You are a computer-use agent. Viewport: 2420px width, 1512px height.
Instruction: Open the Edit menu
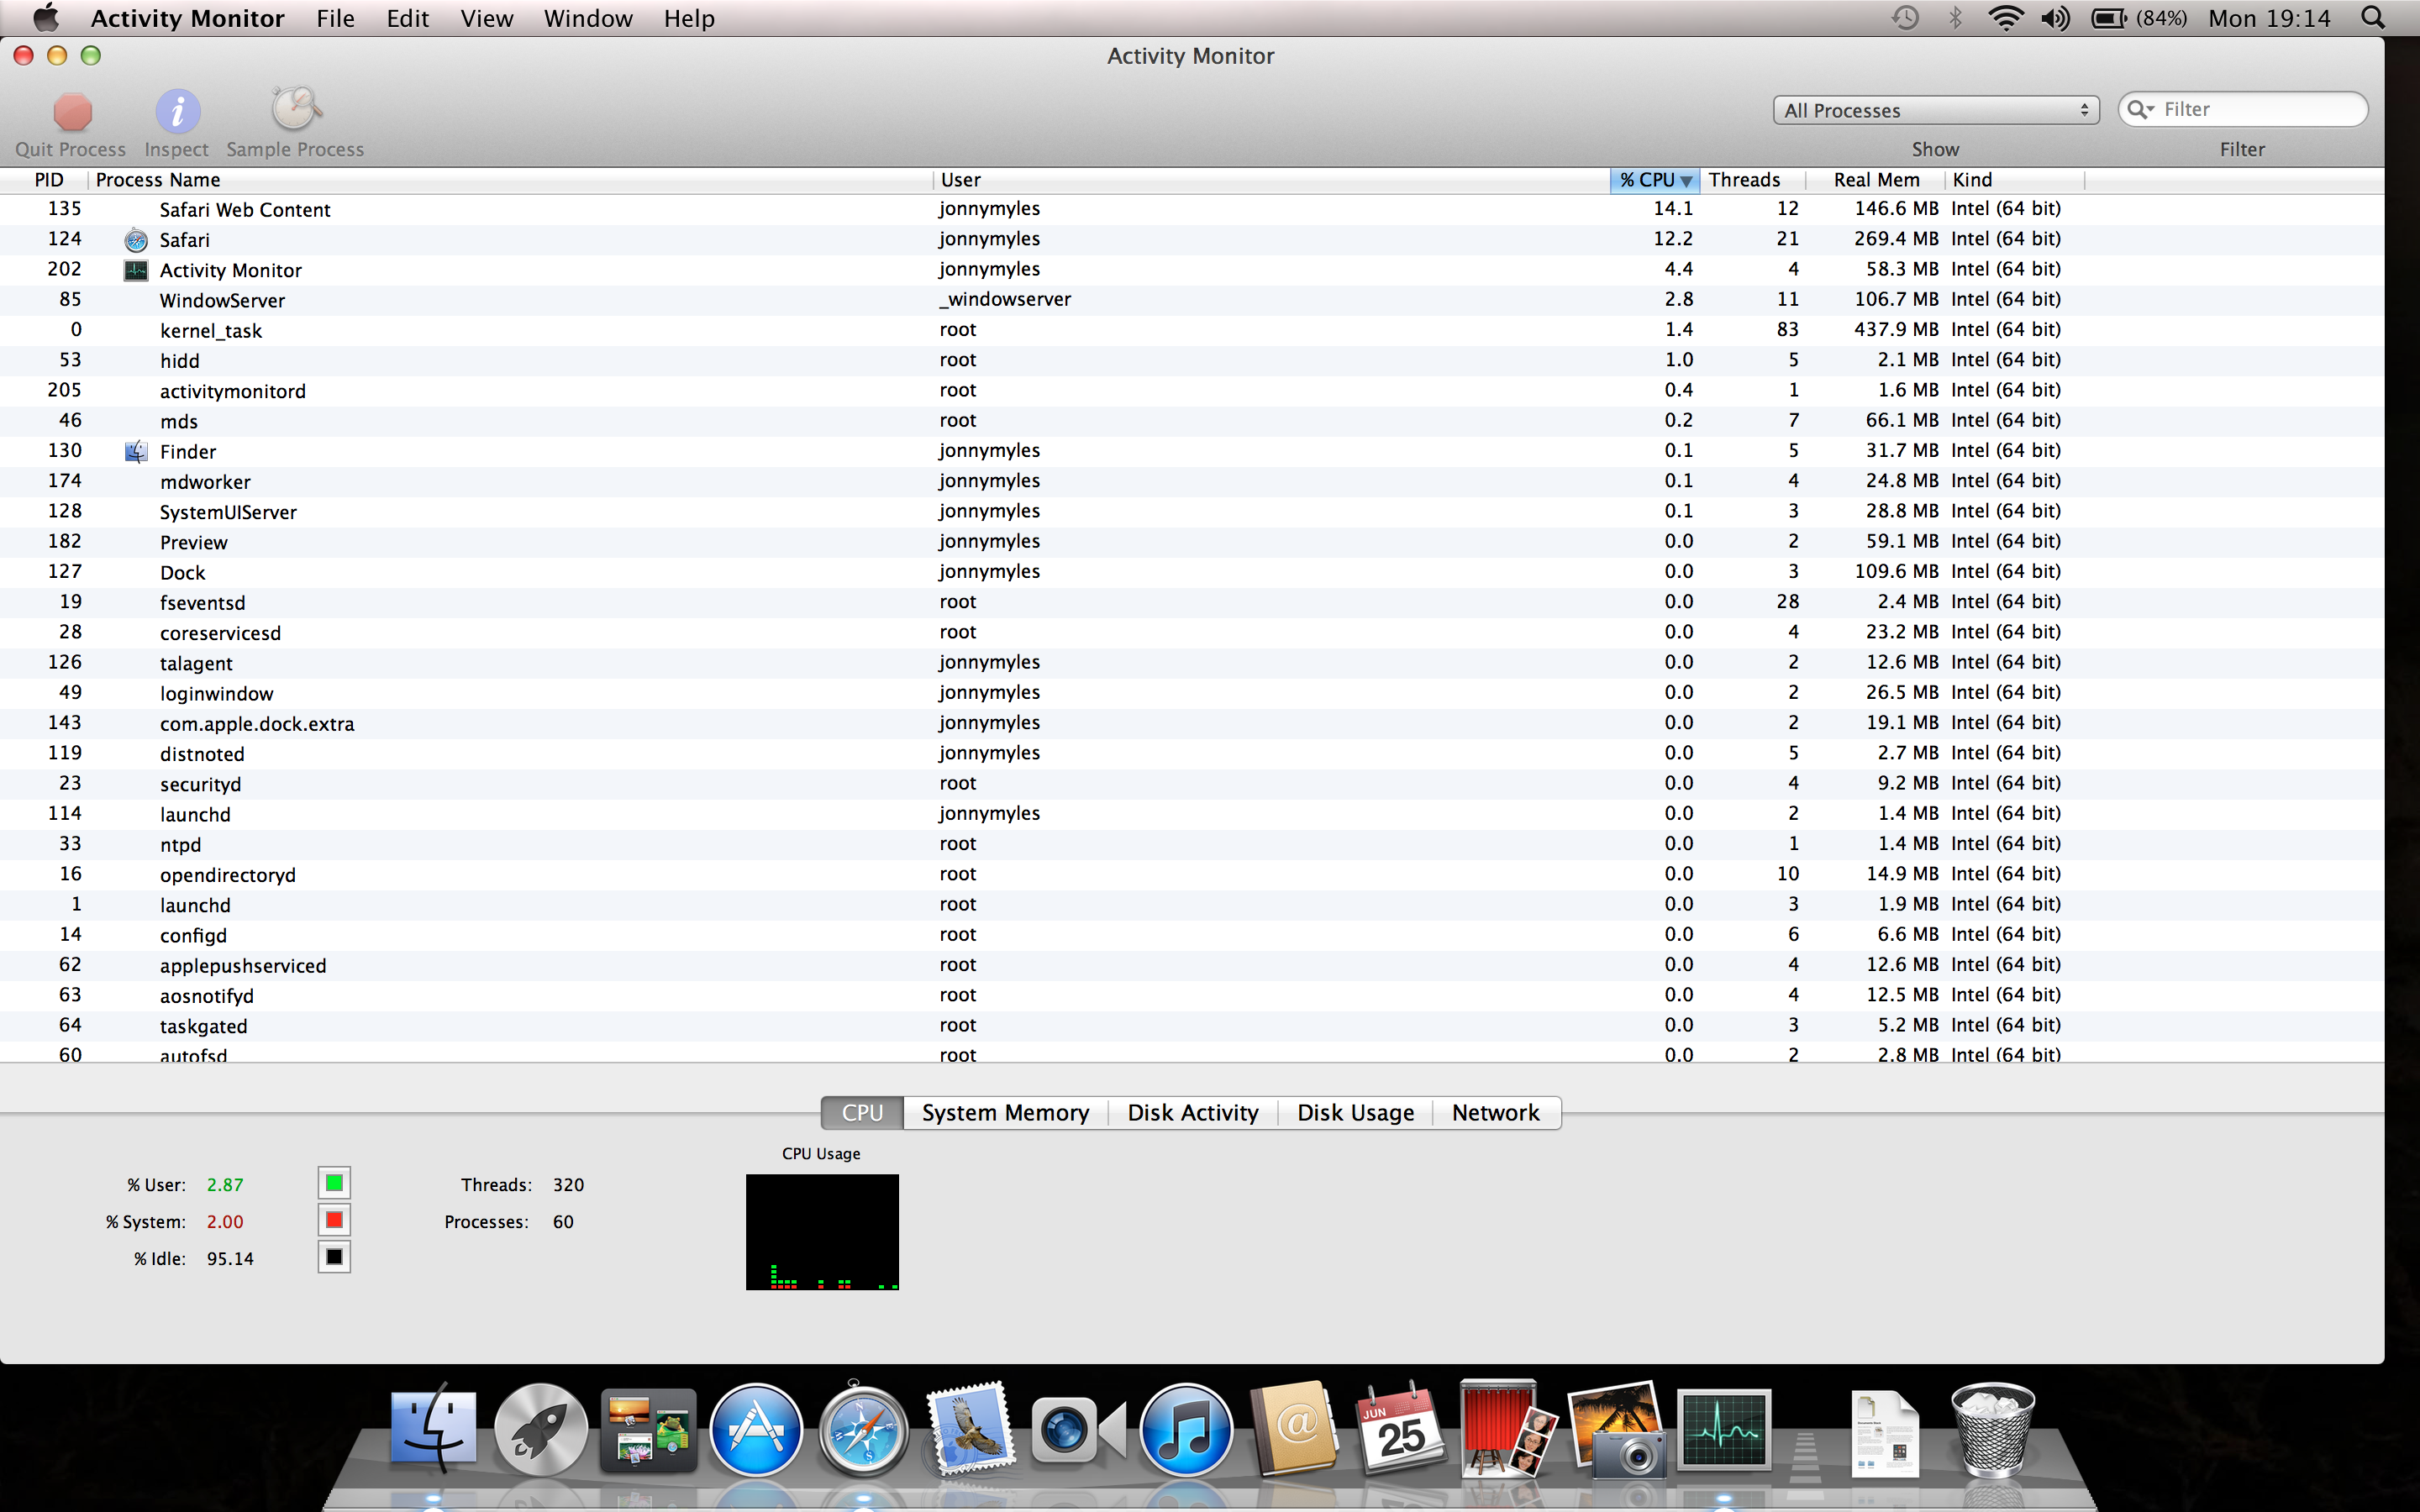[407, 18]
